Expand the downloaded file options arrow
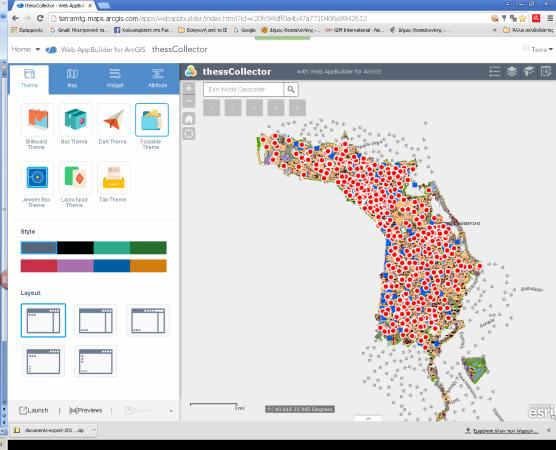 (93, 430)
